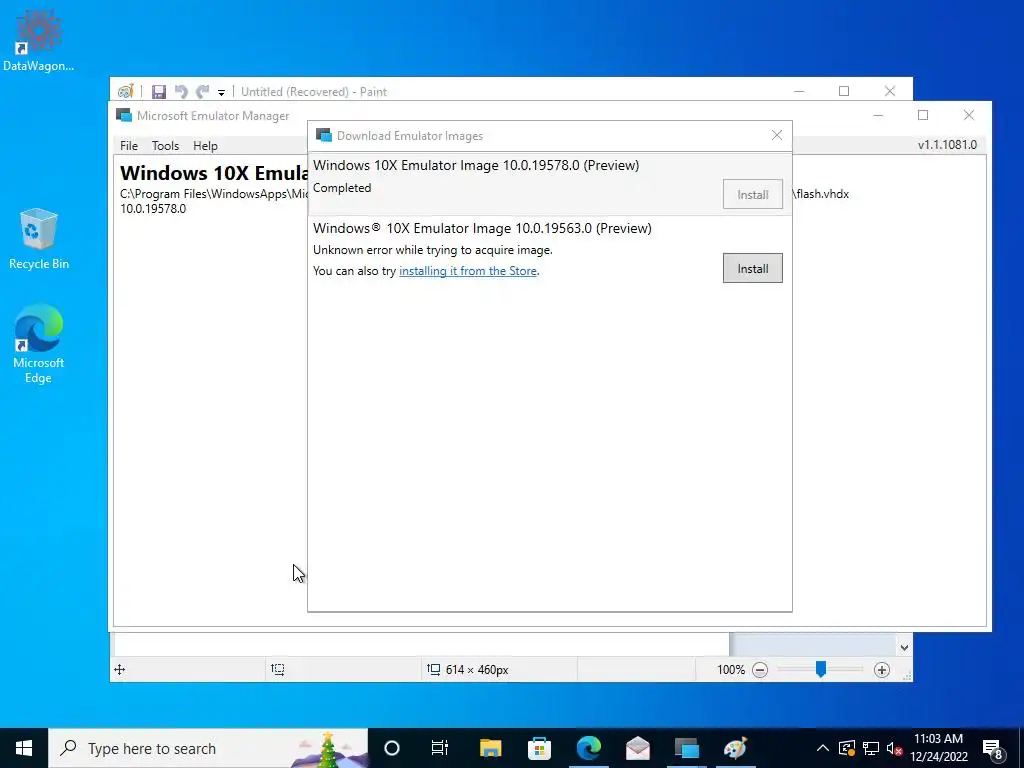
Task: Open the Action Center notifications icon
Action: pos(993,748)
